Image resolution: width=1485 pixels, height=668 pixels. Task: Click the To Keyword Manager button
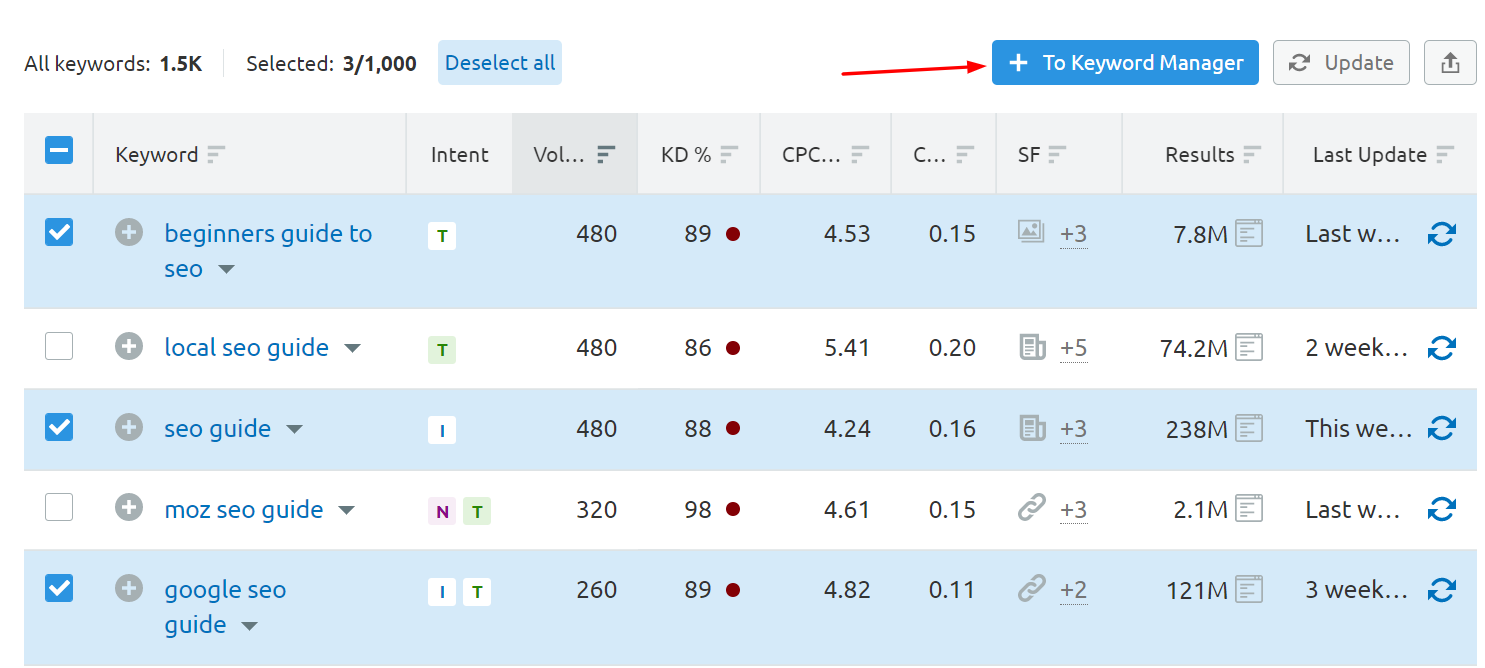pyautogui.click(x=1124, y=62)
